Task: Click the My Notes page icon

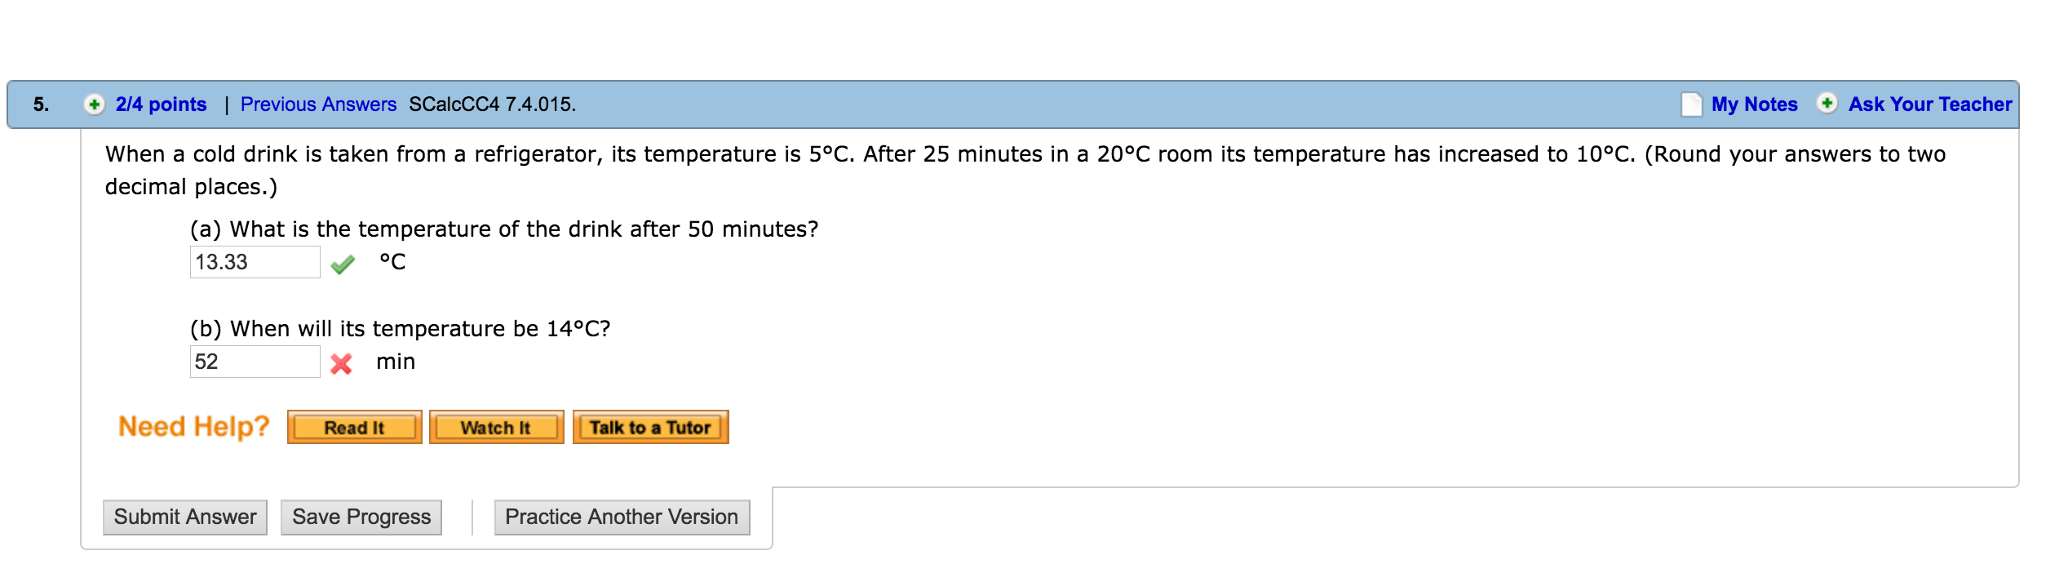Action: tap(1691, 105)
